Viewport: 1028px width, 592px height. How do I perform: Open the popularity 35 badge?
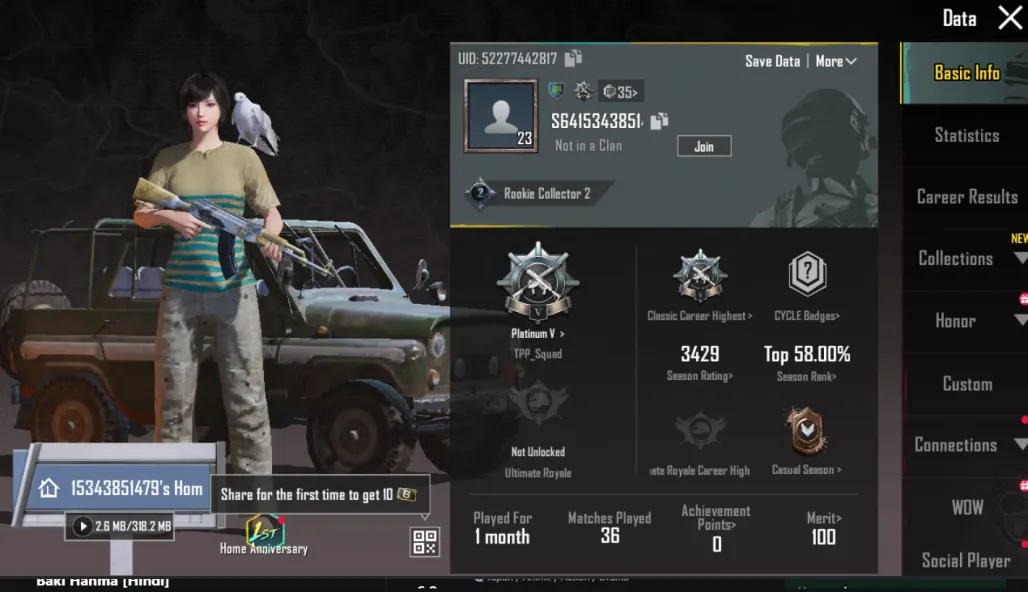pyautogui.click(x=620, y=92)
